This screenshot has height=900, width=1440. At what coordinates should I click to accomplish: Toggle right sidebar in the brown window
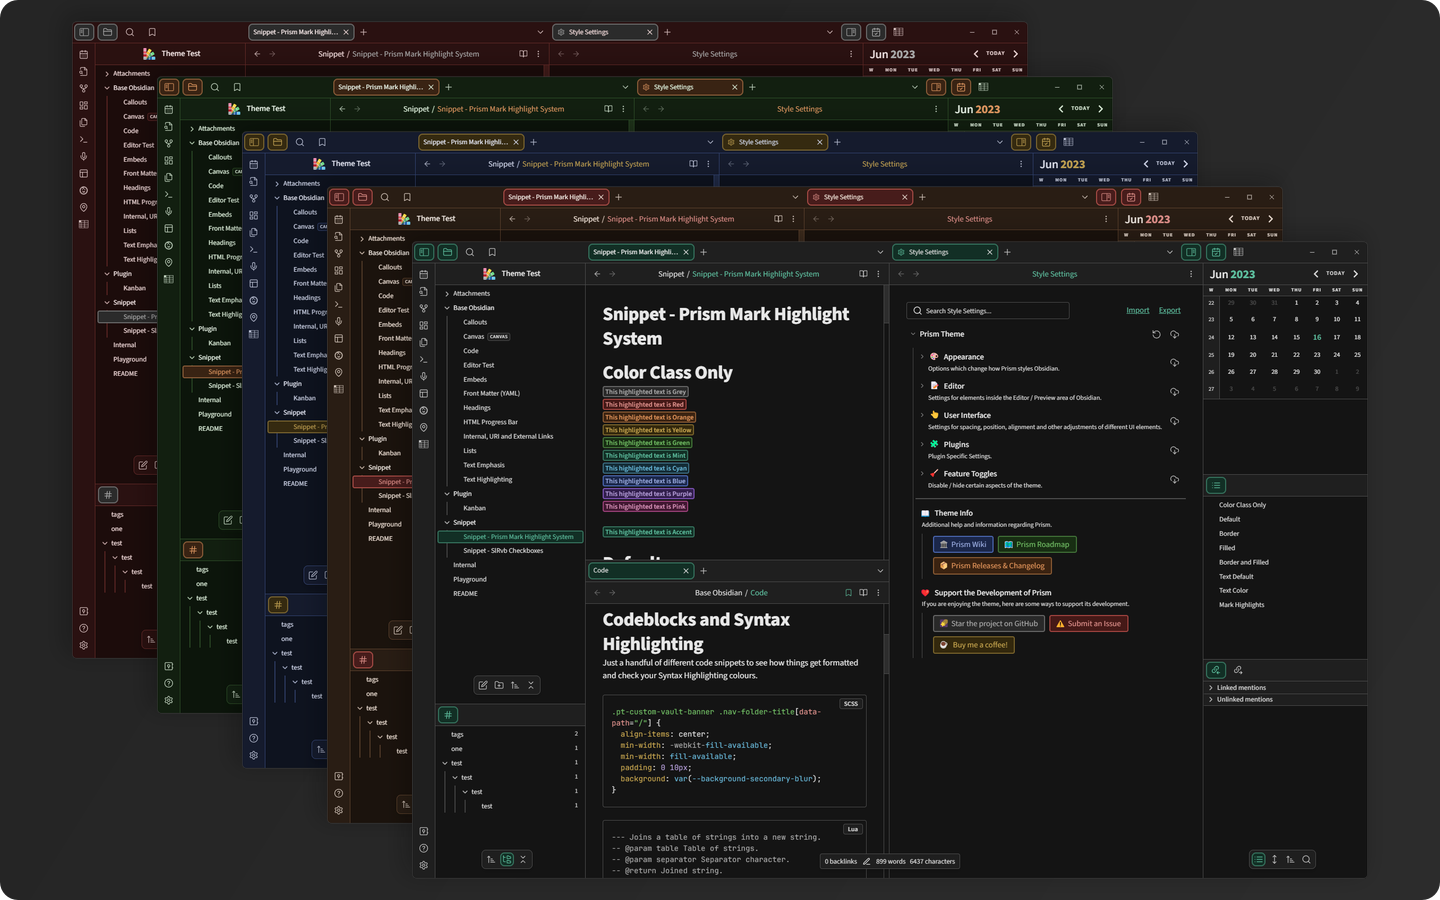pos(1106,197)
